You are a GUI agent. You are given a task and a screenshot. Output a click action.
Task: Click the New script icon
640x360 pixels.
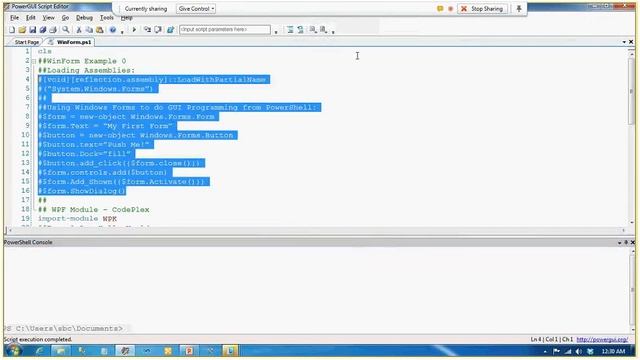pyautogui.click(x=12, y=30)
